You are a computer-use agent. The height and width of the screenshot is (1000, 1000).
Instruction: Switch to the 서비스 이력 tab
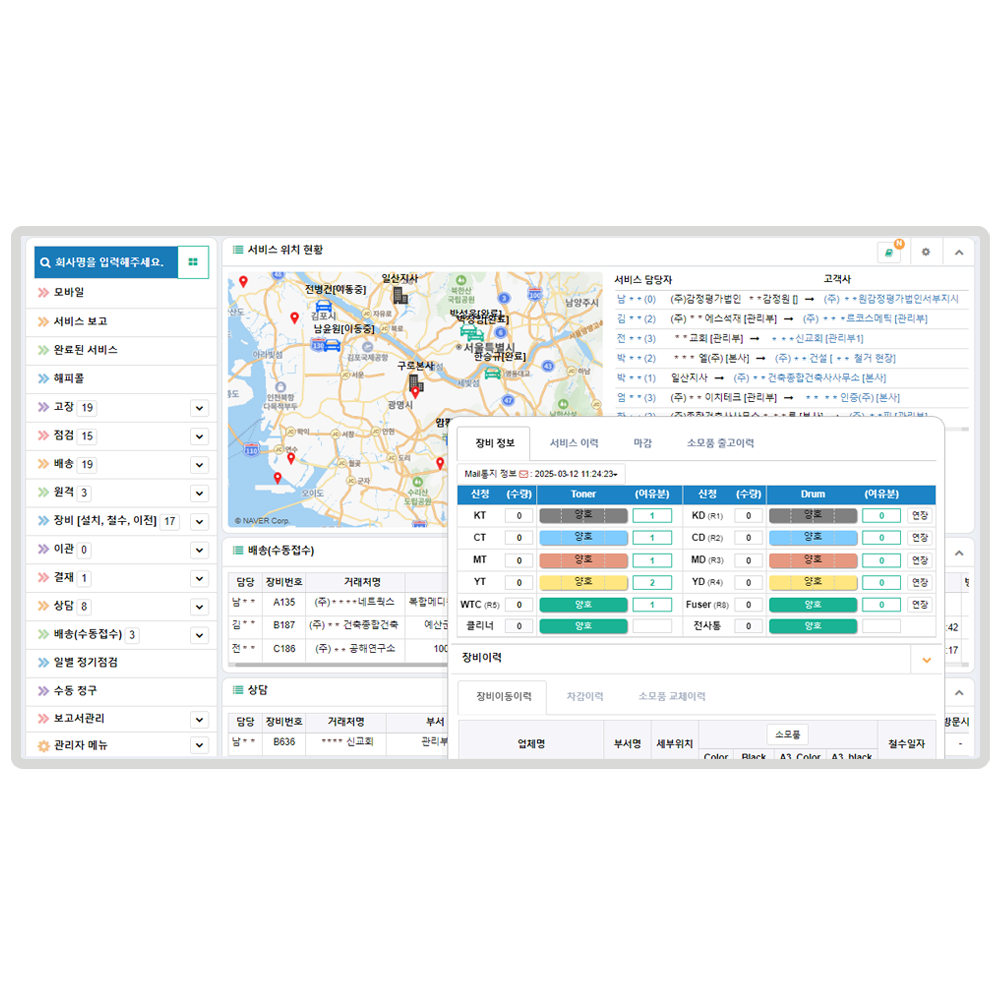(574, 443)
